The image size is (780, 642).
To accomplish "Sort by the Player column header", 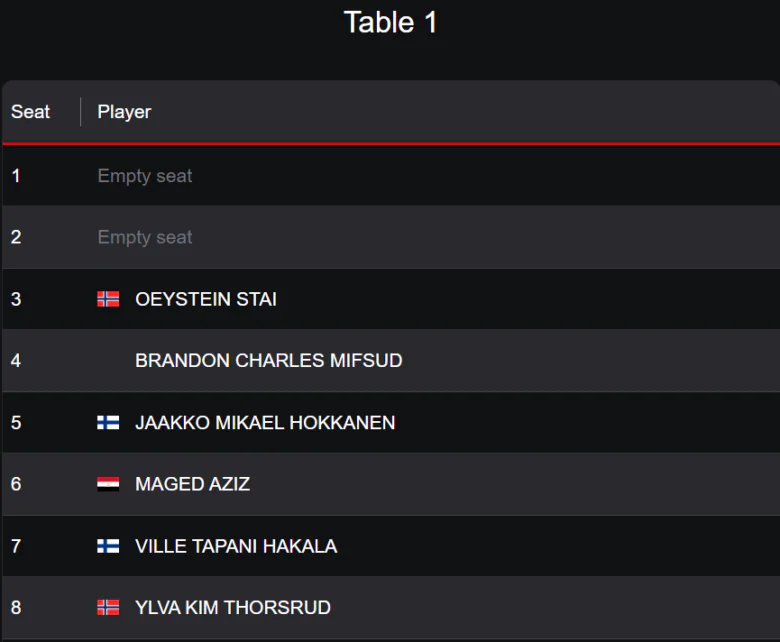I will tap(124, 112).
